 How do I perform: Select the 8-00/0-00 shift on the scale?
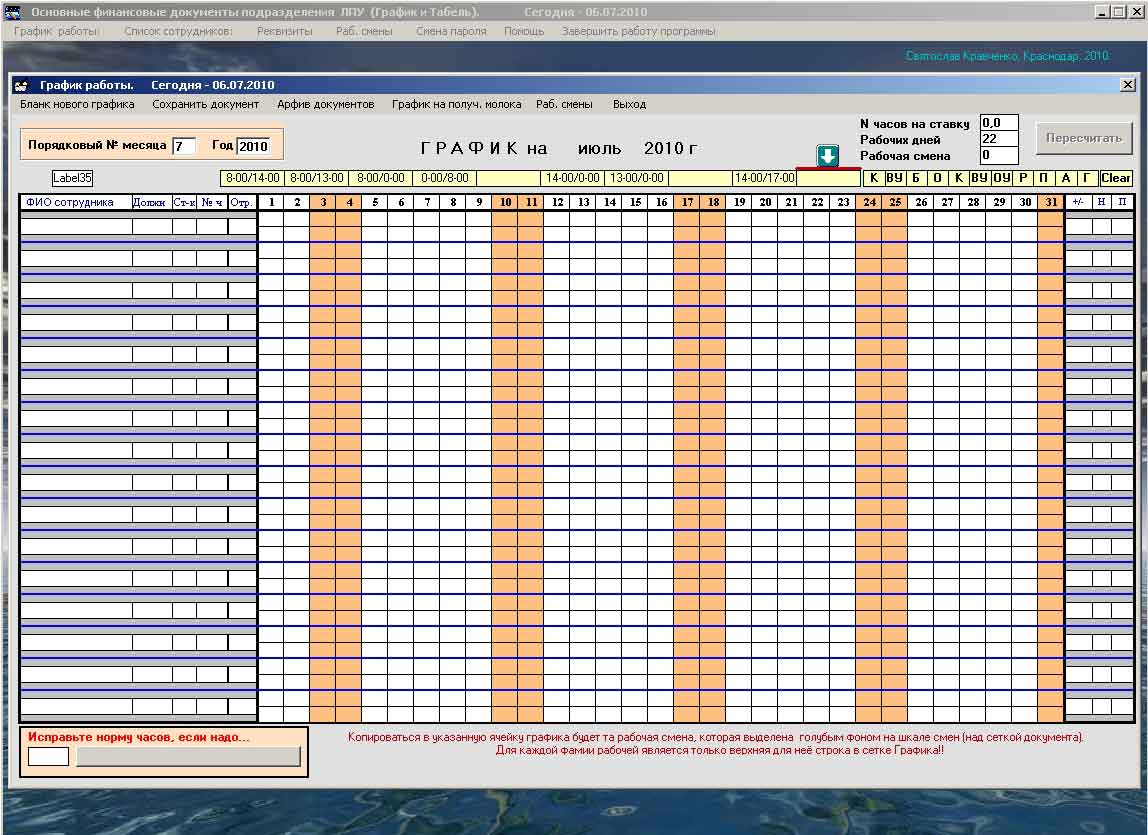[x=381, y=178]
